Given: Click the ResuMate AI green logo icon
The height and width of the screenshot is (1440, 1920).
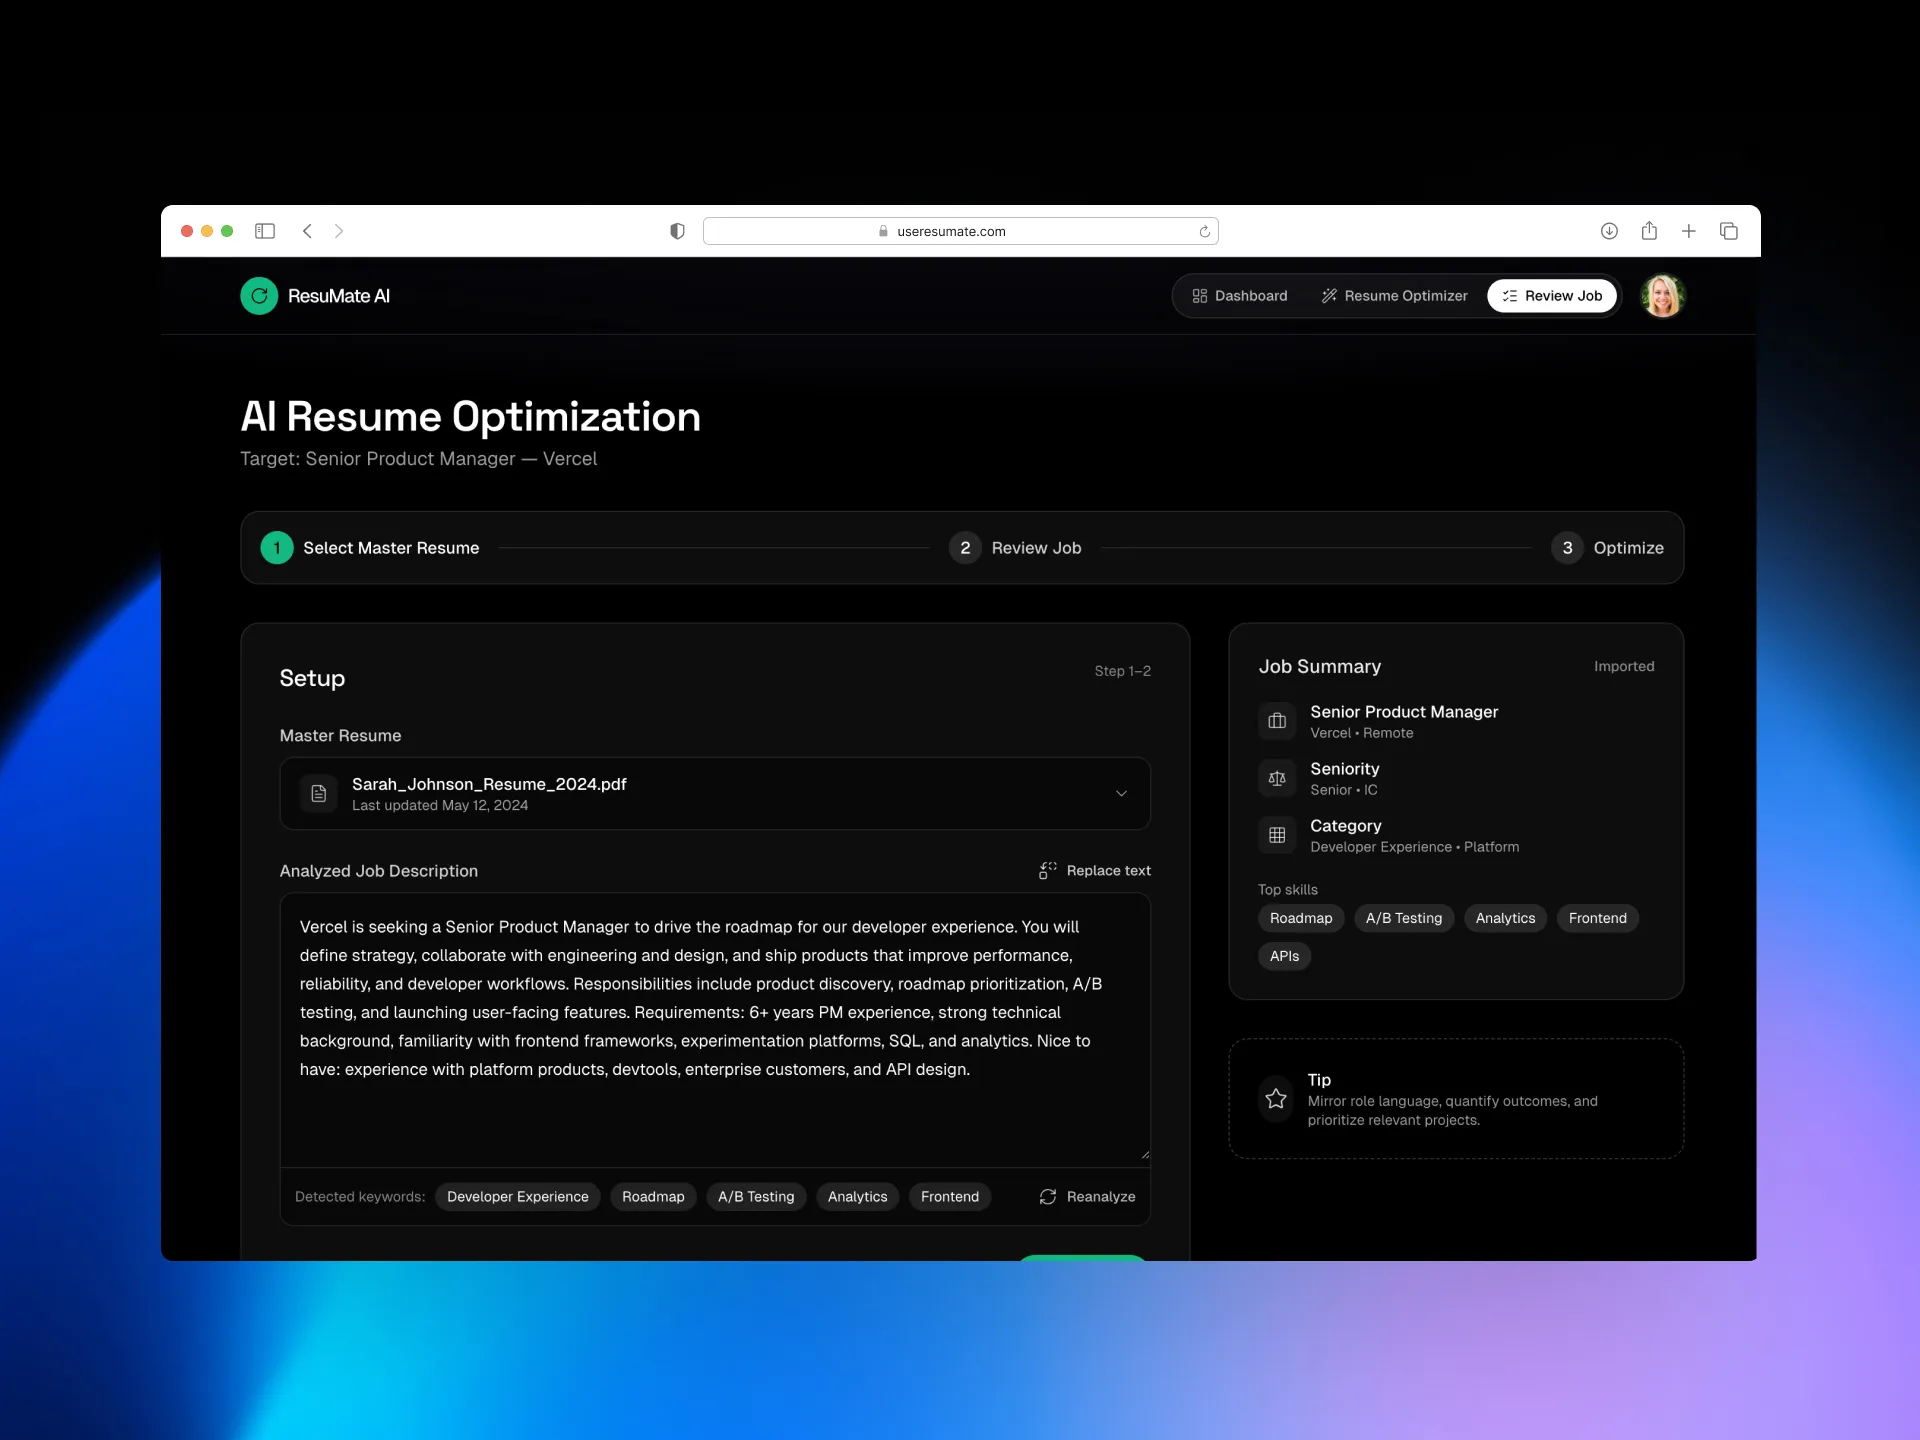Looking at the screenshot, I should [259, 296].
